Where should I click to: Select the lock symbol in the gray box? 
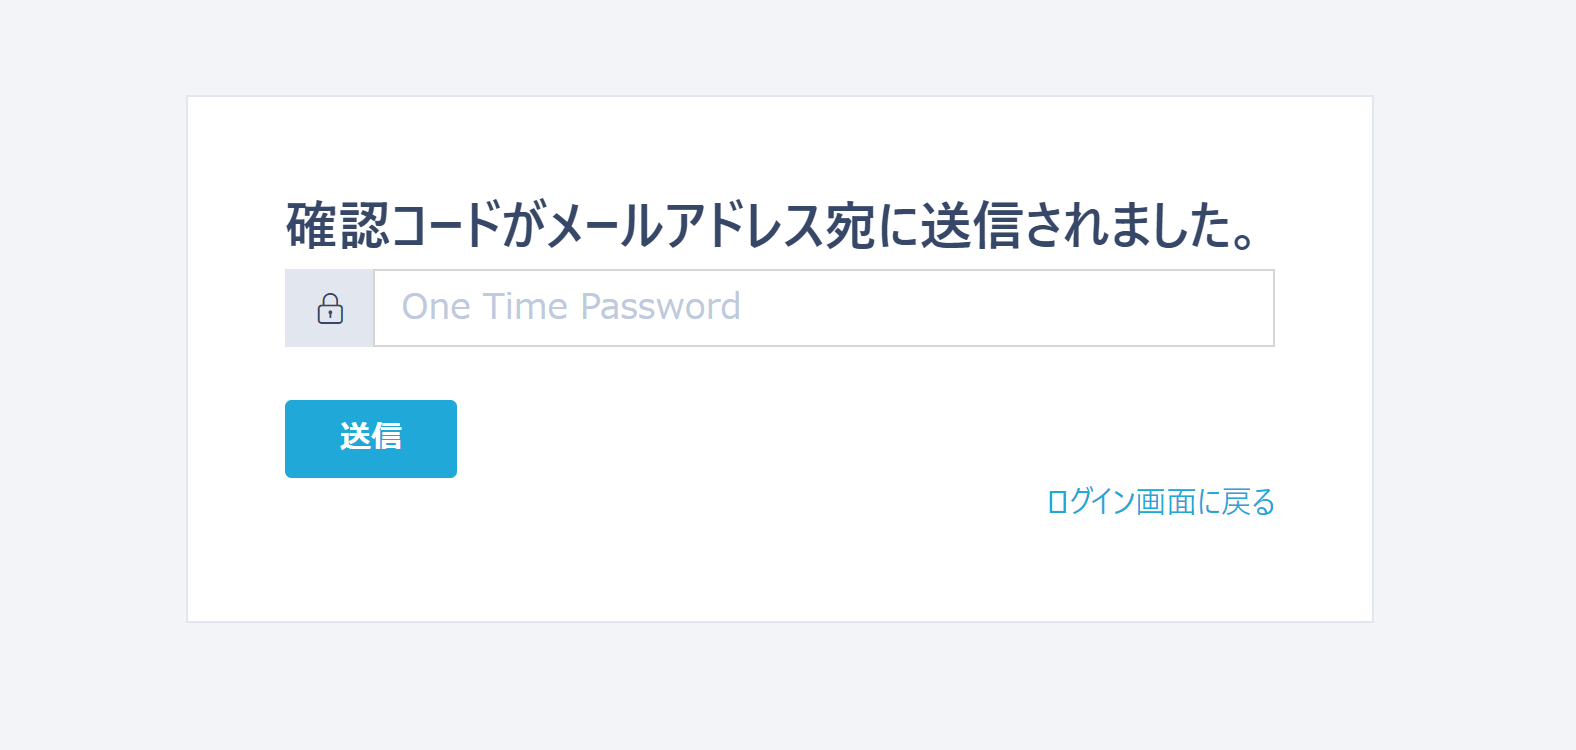(330, 308)
